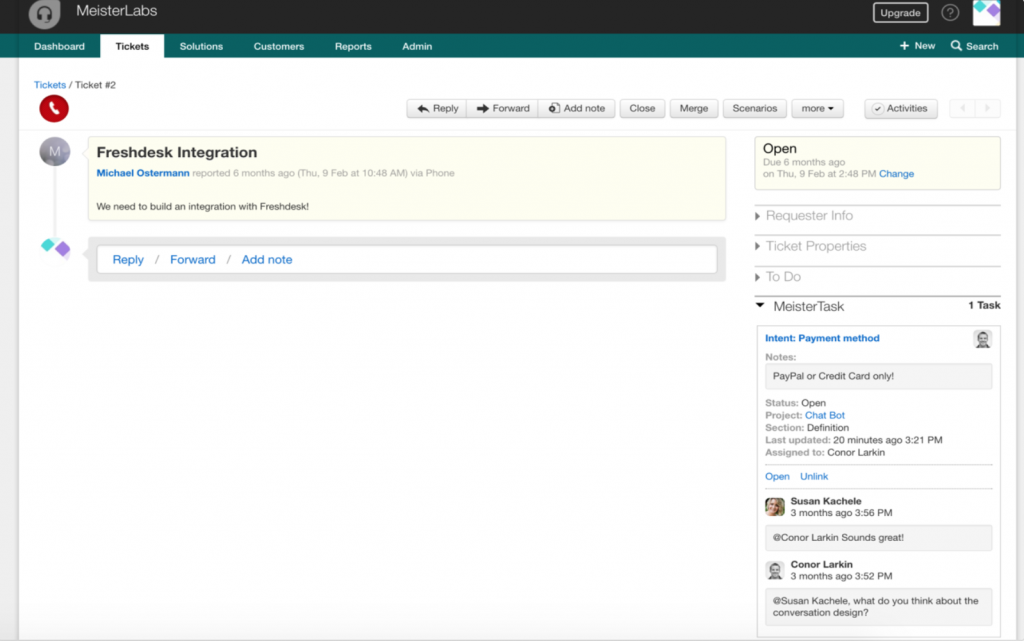Create a new item with + New
This screenshot has height=641, width=1024.
tap(917, 46)
